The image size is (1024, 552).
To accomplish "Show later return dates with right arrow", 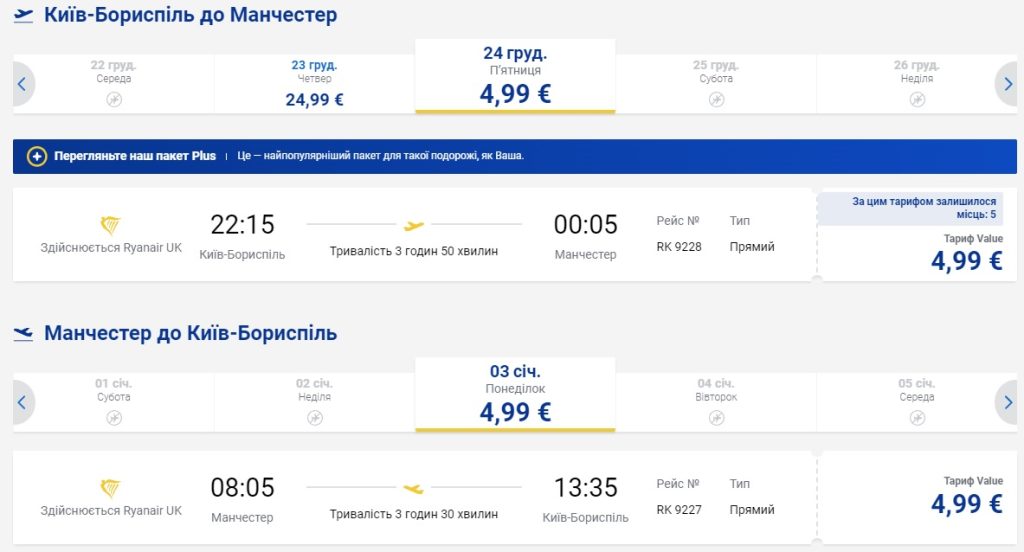I will tap(1007, 403).
